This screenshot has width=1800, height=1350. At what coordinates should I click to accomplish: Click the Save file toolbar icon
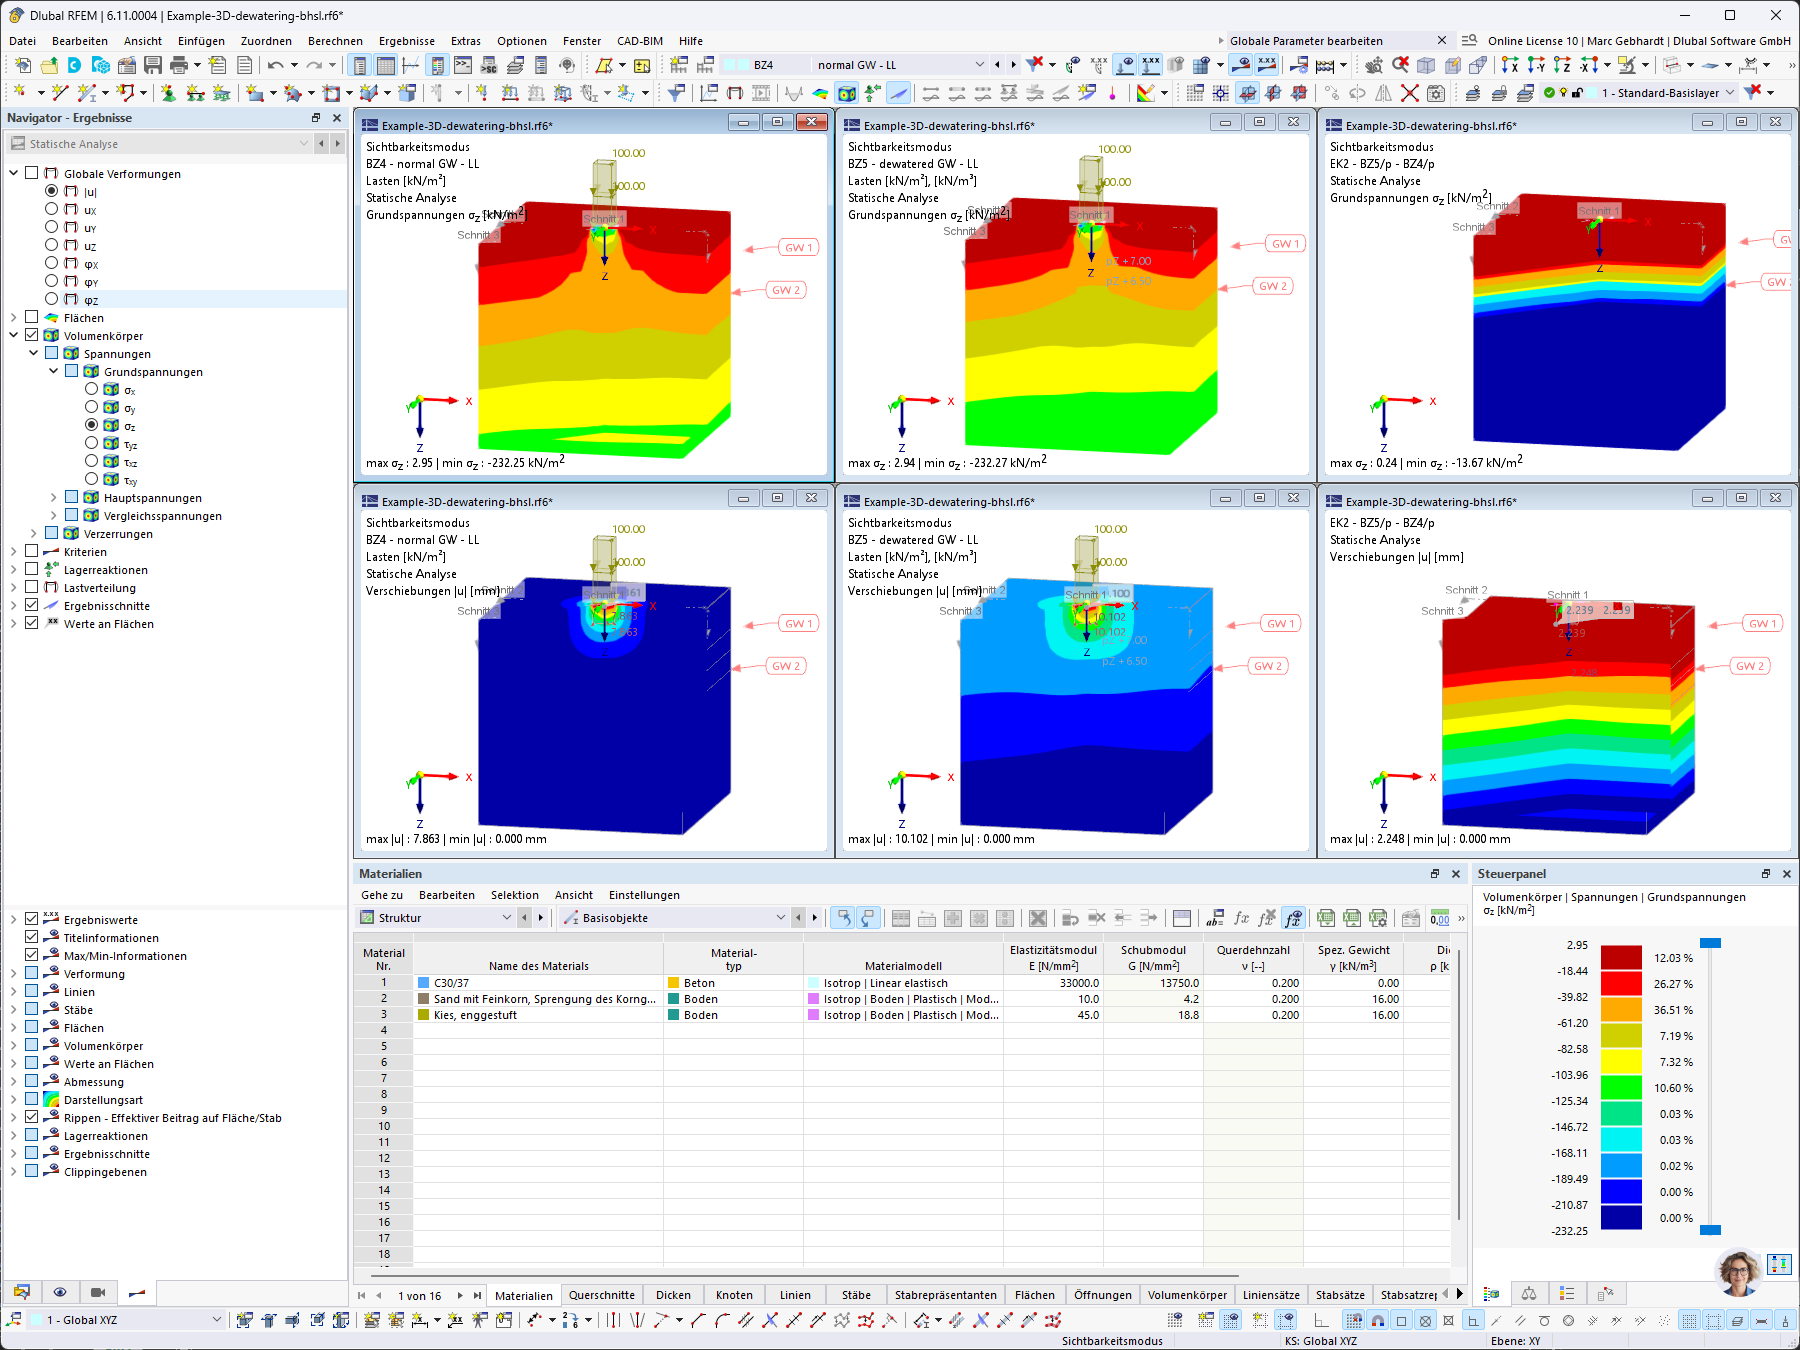pyautogui.click(x=153, y=65)
